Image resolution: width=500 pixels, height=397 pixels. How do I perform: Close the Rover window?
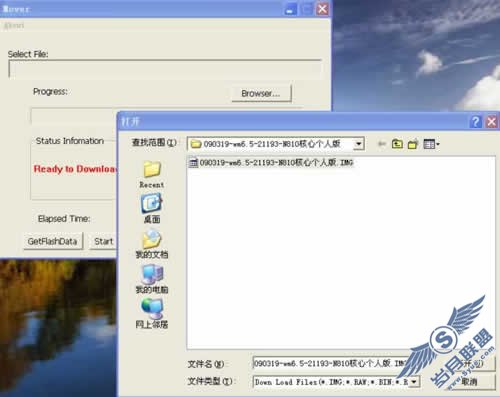click(322, 9)
